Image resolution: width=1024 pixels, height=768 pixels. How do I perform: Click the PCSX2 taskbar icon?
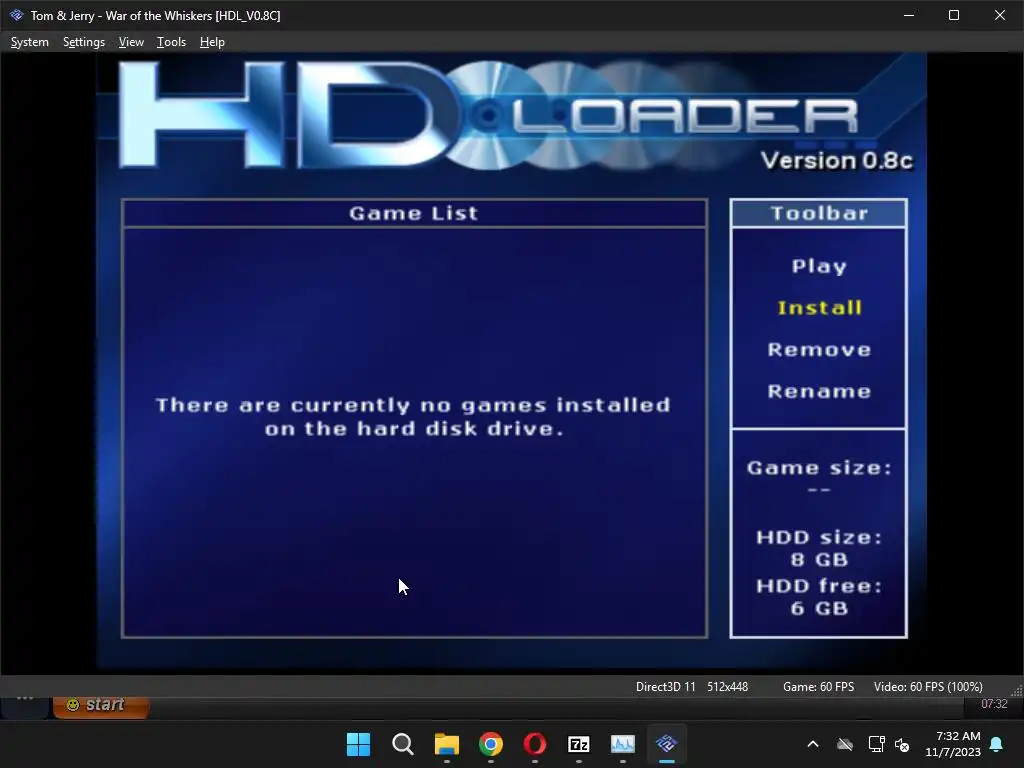pyautogui.click(x=667, y=744)
